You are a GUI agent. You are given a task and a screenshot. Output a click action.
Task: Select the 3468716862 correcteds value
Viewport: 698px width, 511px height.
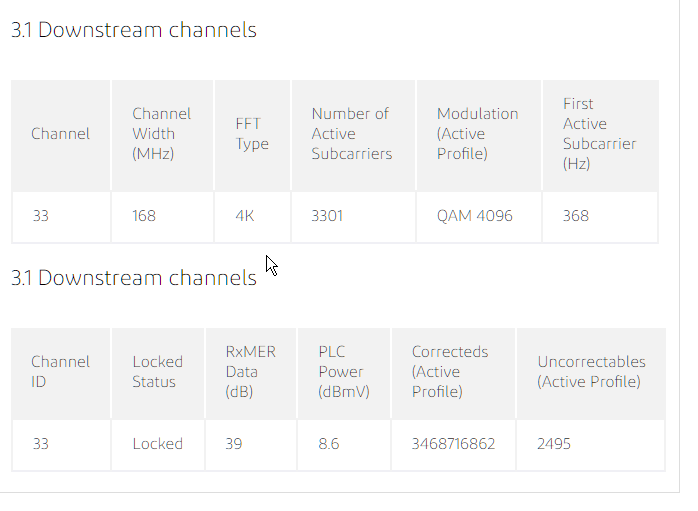coord(453,444)
